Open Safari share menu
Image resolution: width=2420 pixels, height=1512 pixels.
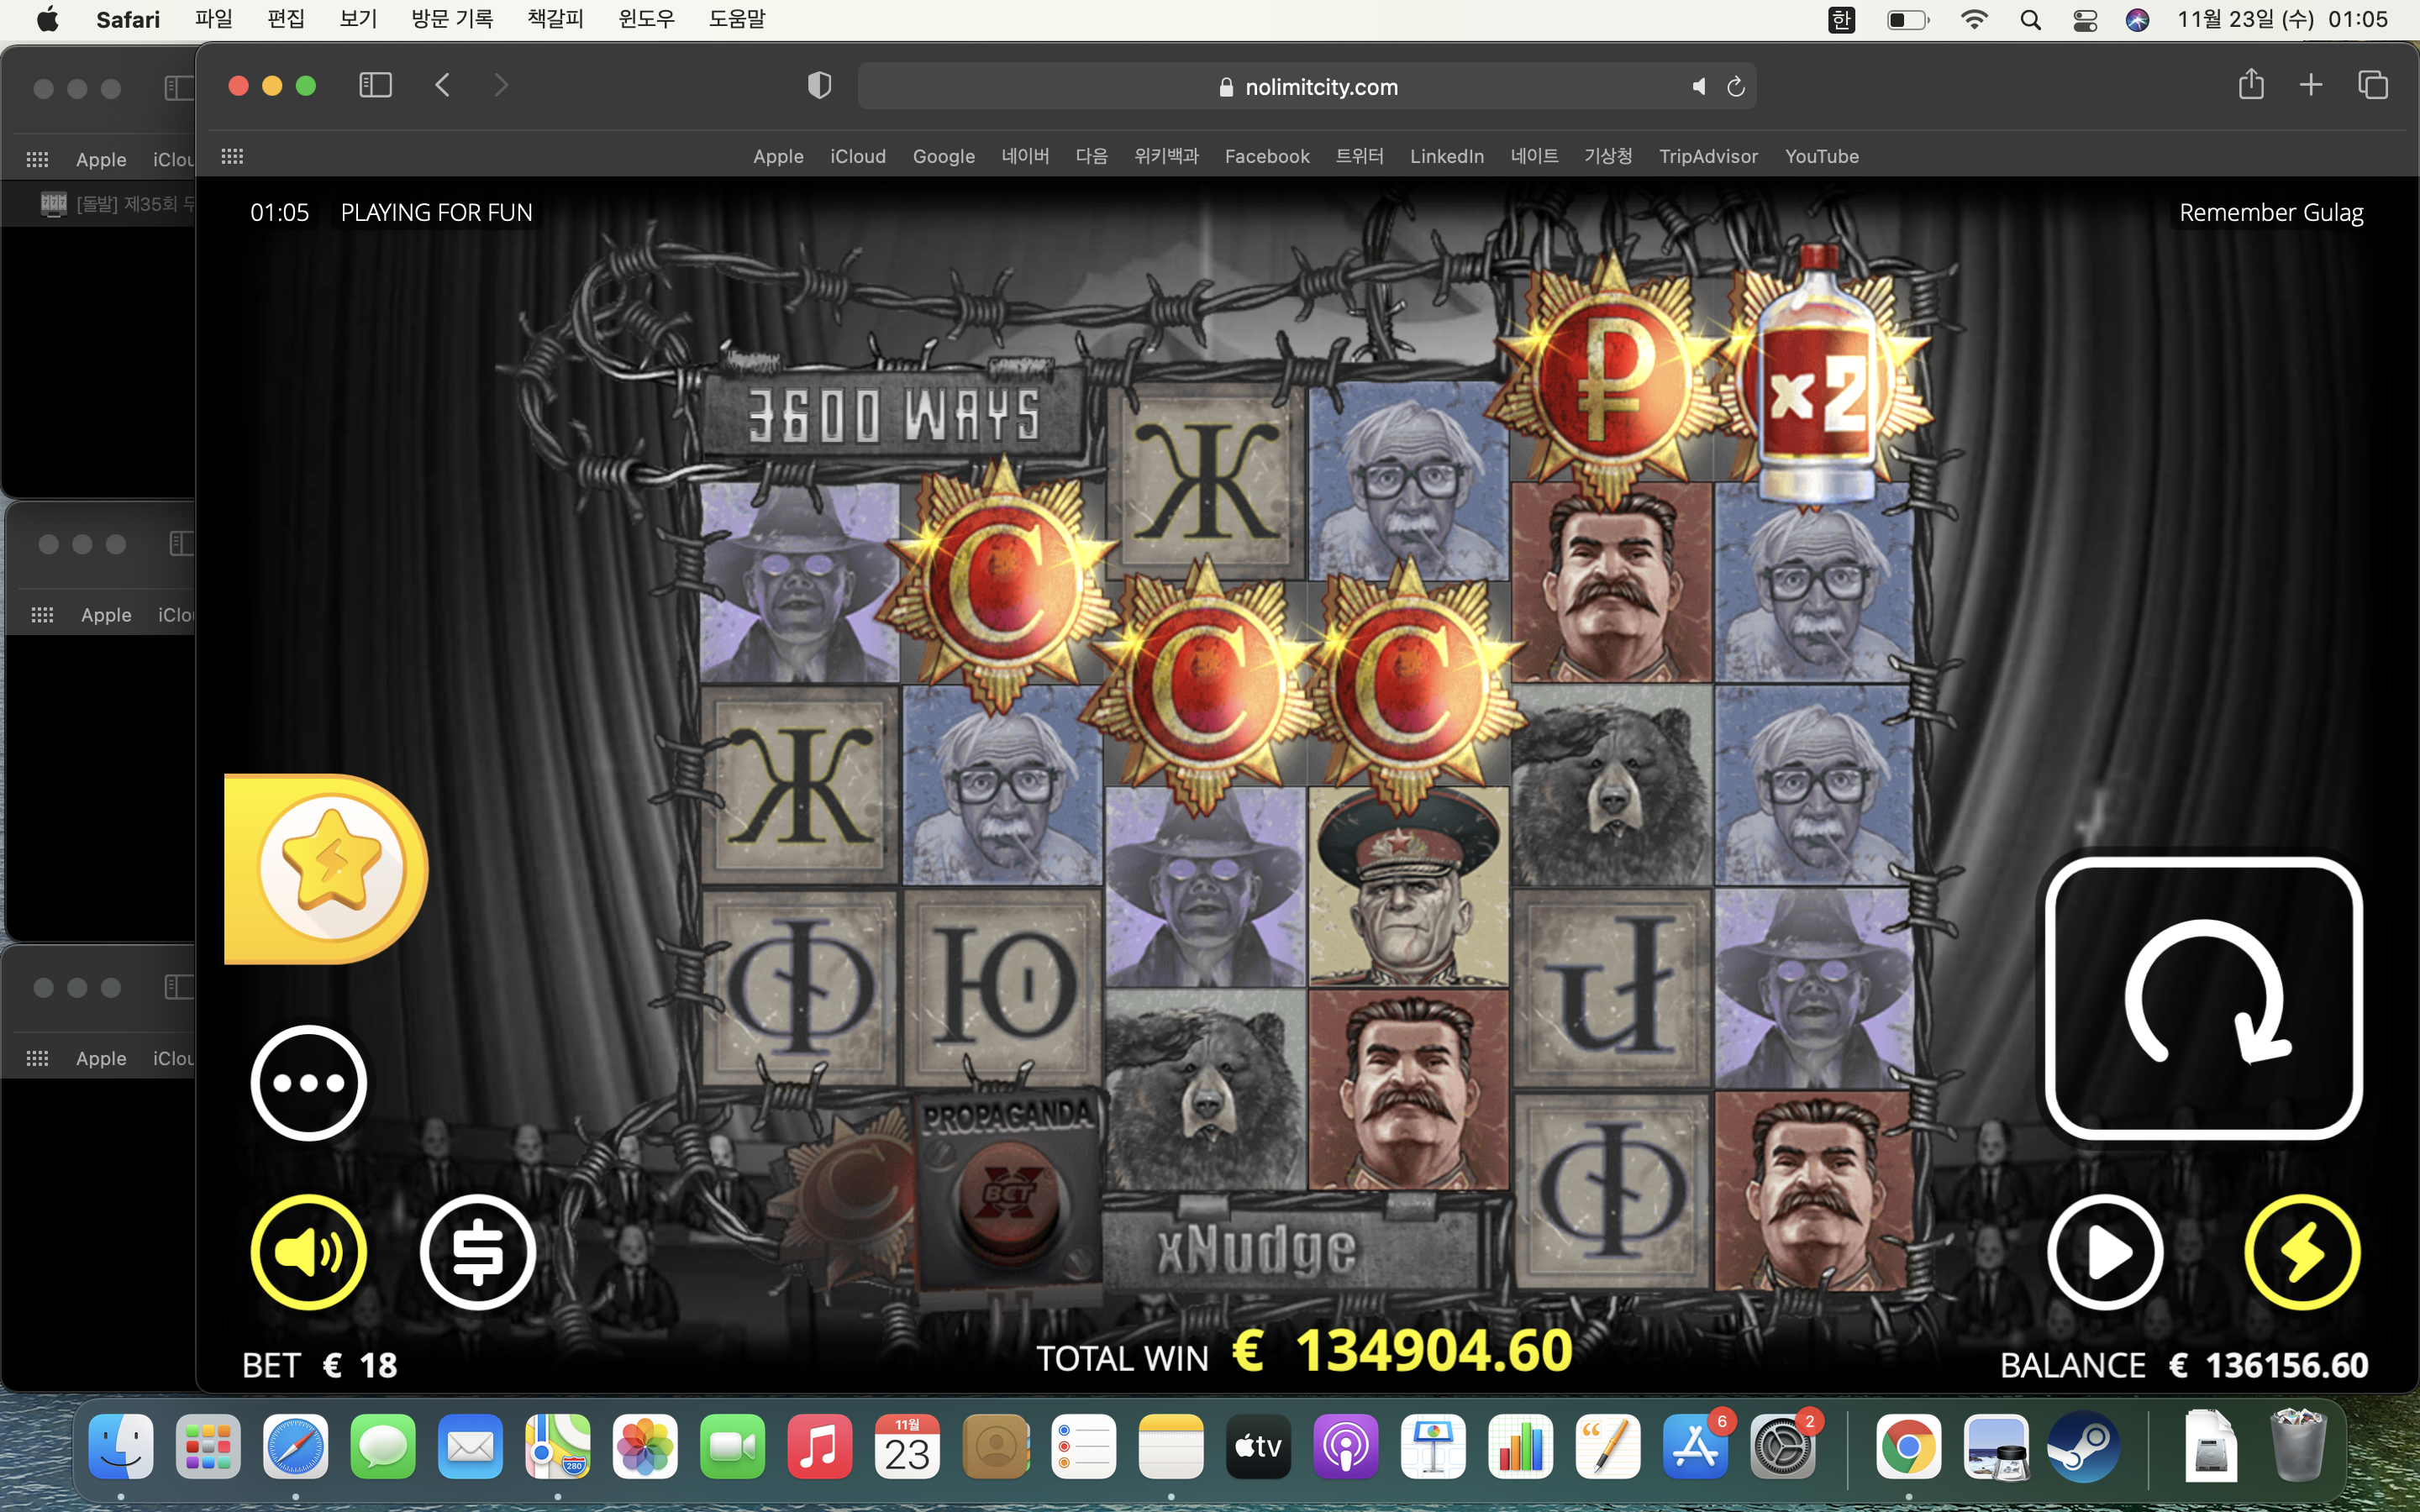pyautogui.click(x=2251, y=84)
